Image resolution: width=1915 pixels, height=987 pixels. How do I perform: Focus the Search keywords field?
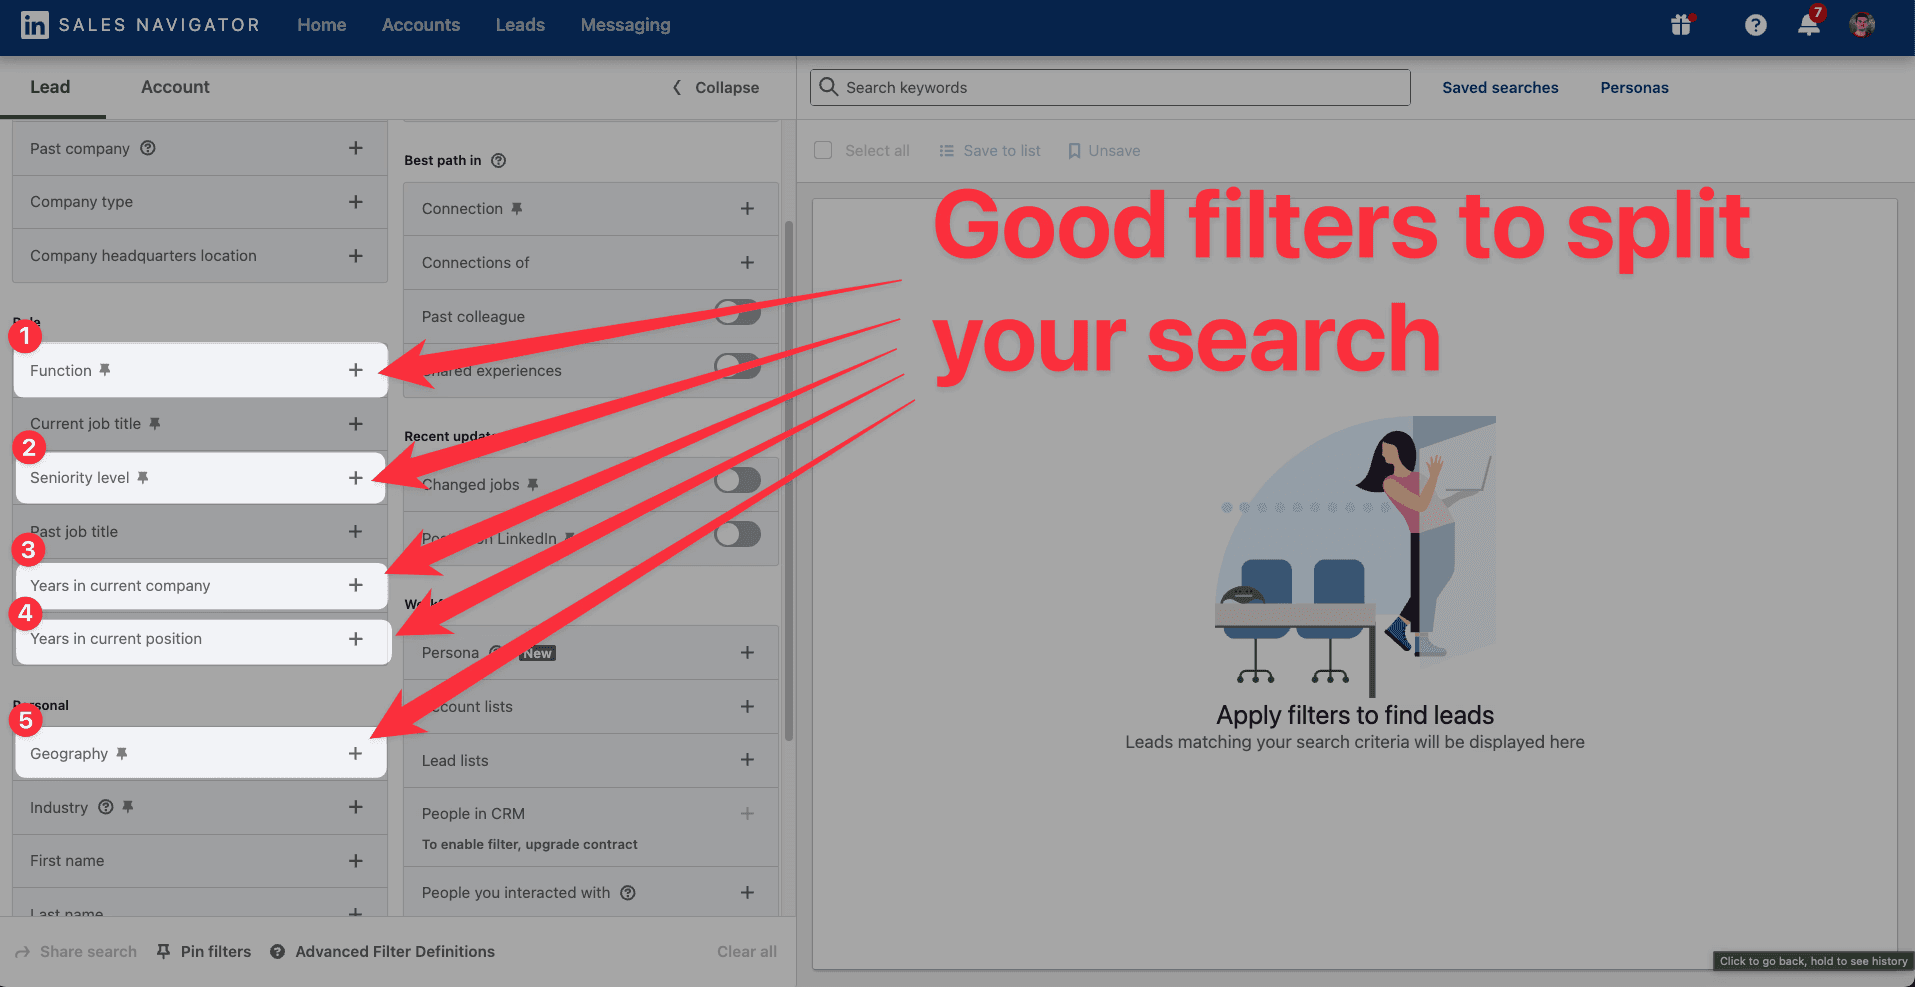(x=1110, y=88)
